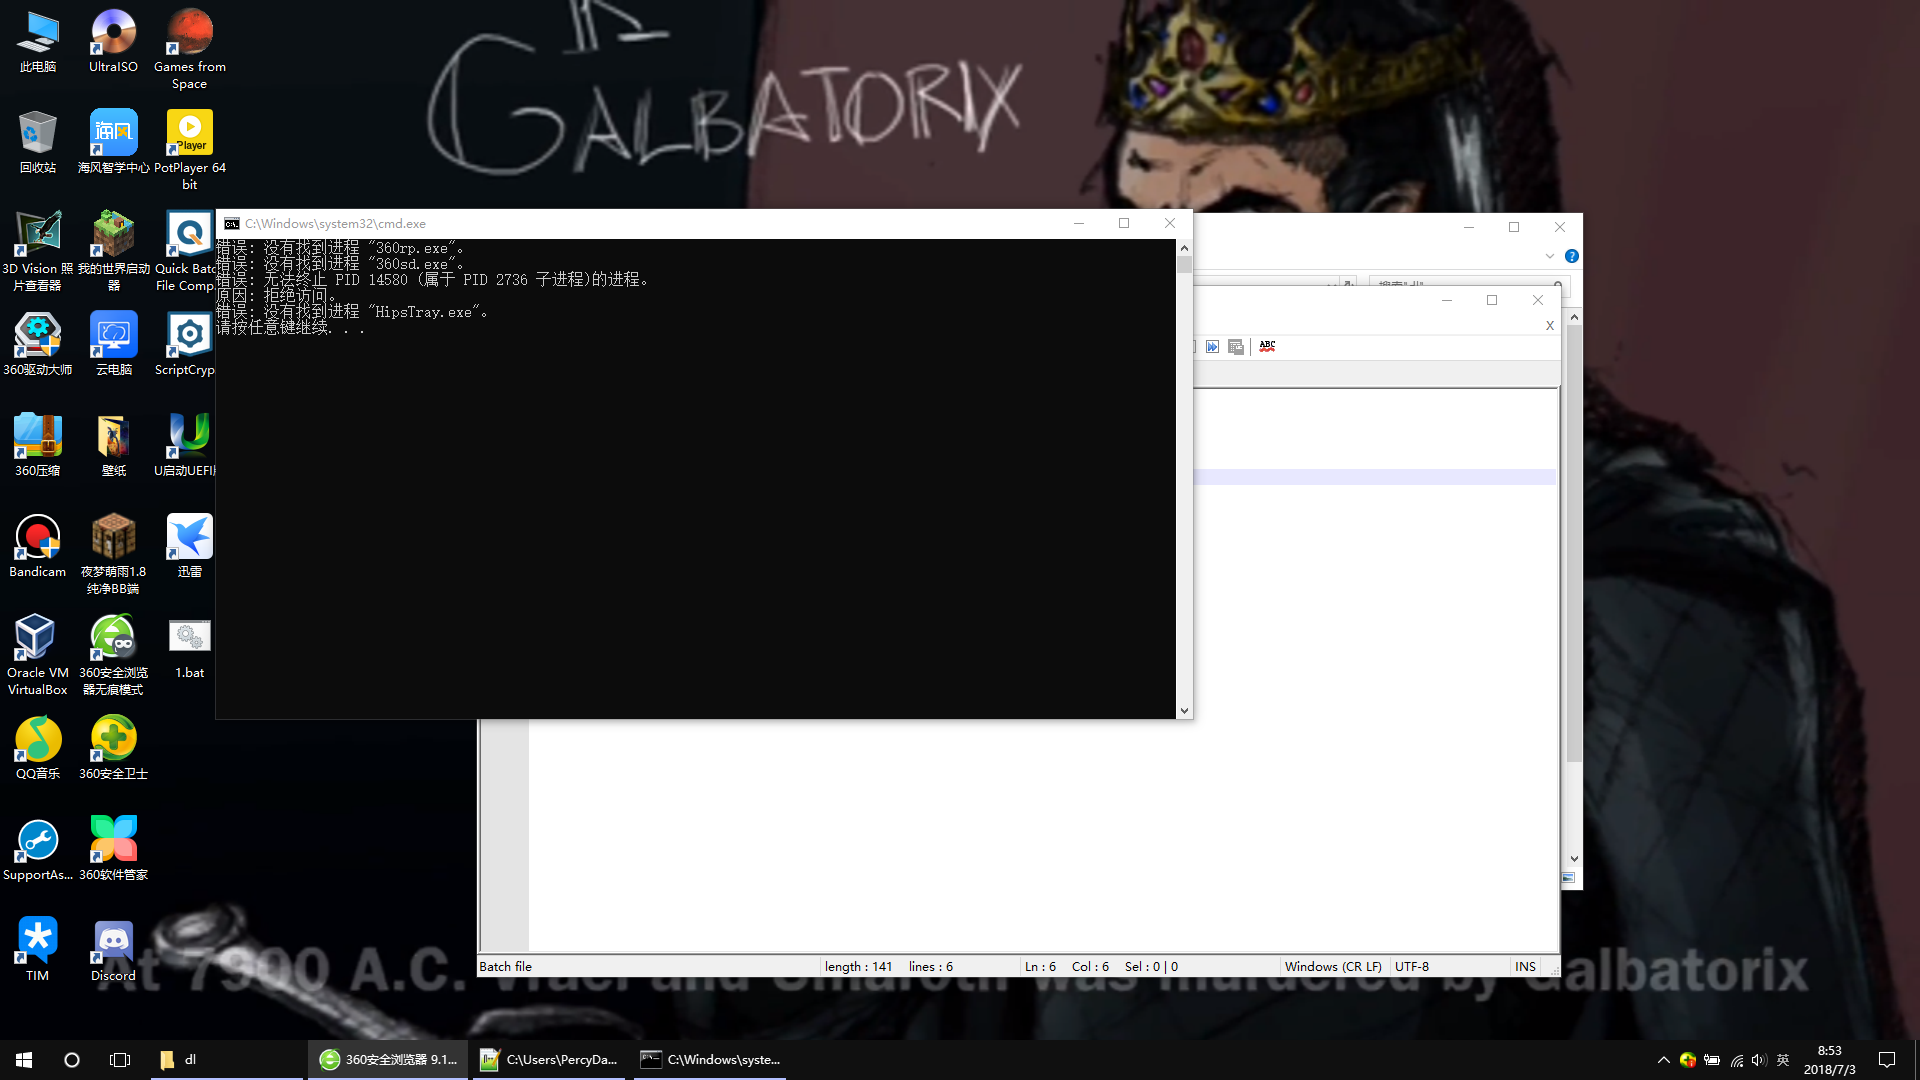Expand the Explorer ribbon chevron
Screen dimensions: 1920x1080
[x=1550, y=256]
